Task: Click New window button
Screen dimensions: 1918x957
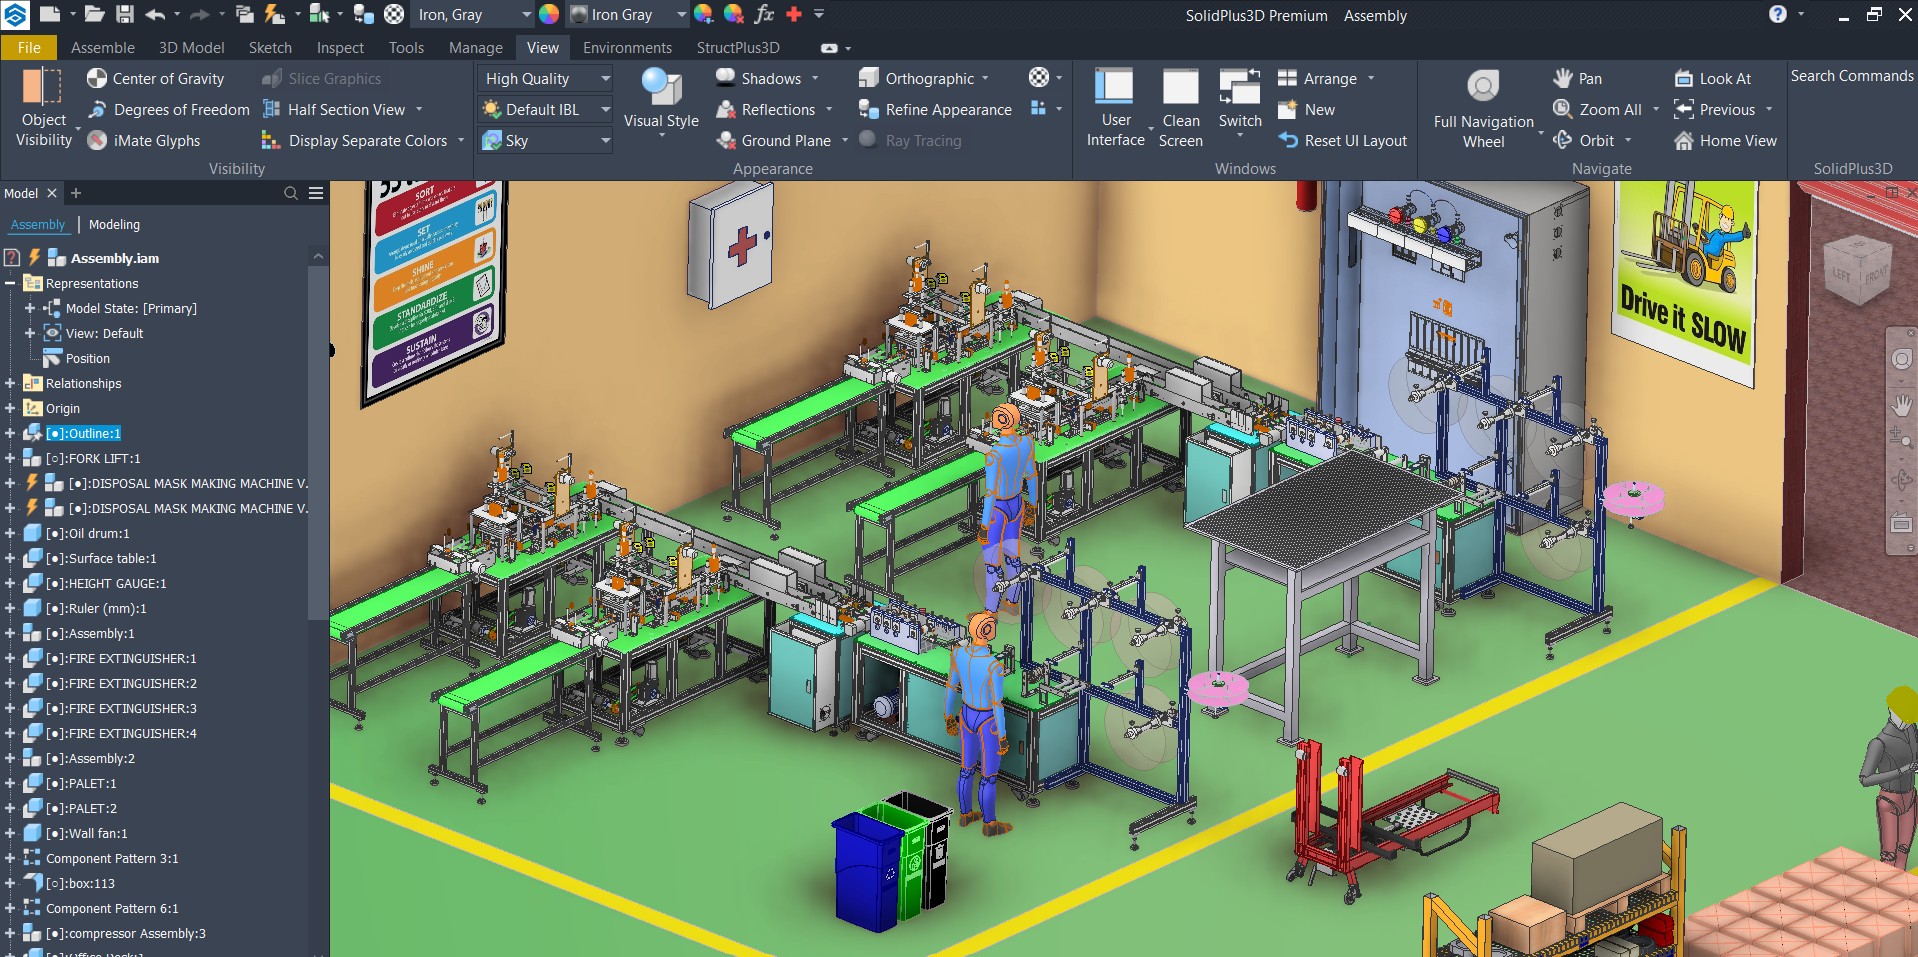Action: coord(1307,110)
